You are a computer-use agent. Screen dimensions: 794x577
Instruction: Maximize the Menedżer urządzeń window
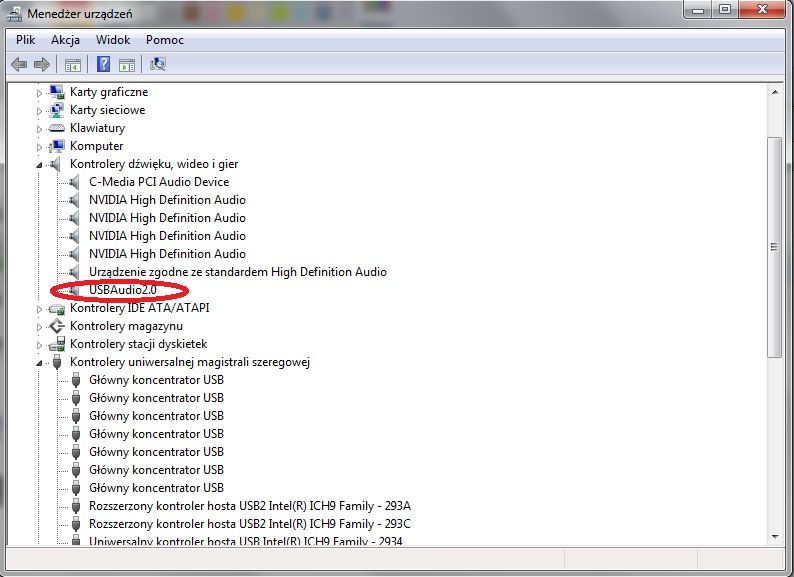point(725,10)
